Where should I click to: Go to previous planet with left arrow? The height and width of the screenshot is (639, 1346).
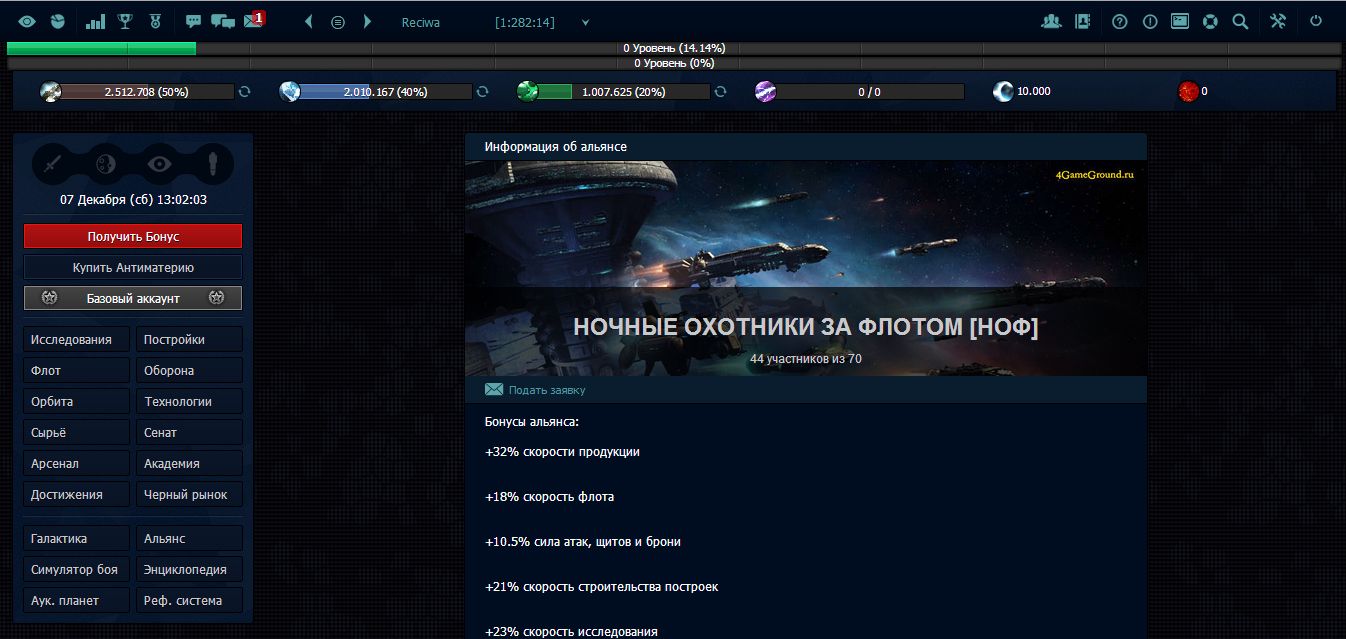point(308,21)
